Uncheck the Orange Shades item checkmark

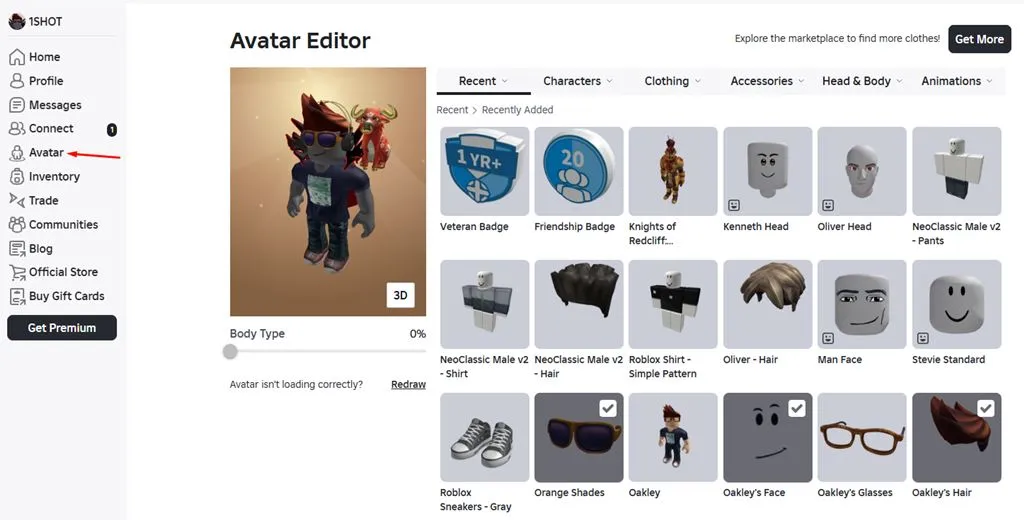click(x=607, y=408)
